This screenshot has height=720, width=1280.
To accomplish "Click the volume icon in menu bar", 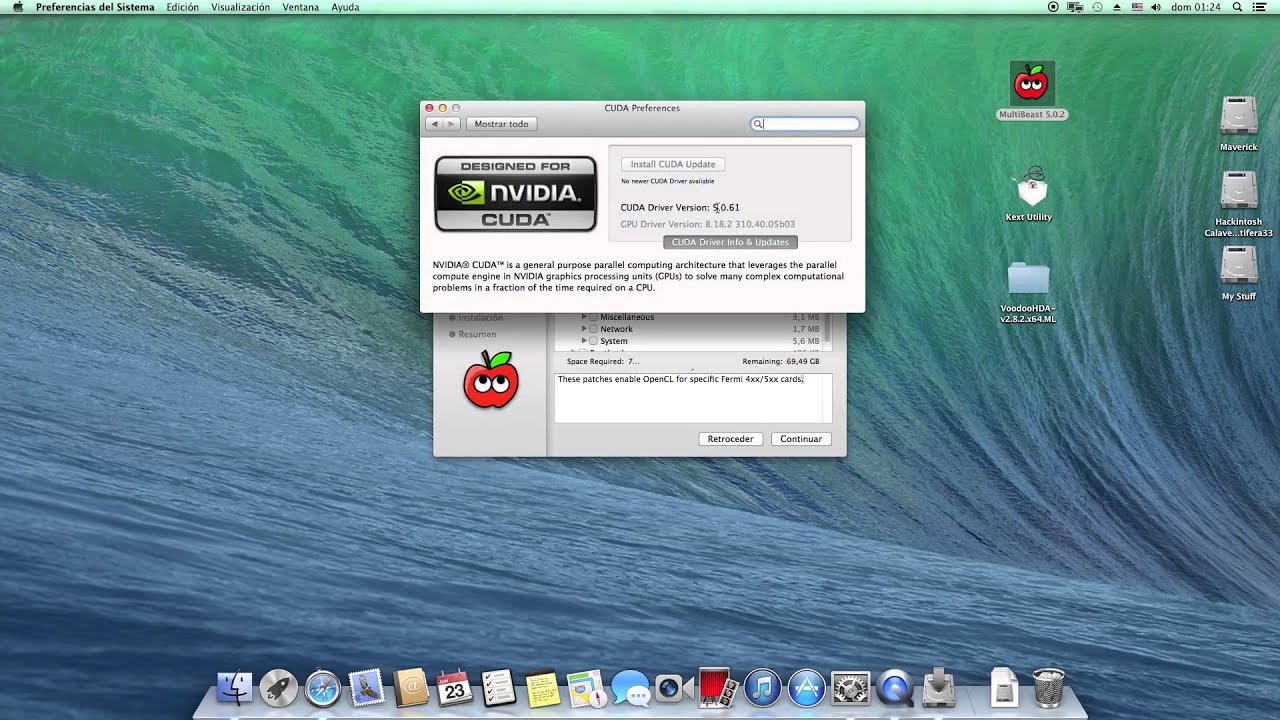I will point(1156,7).
